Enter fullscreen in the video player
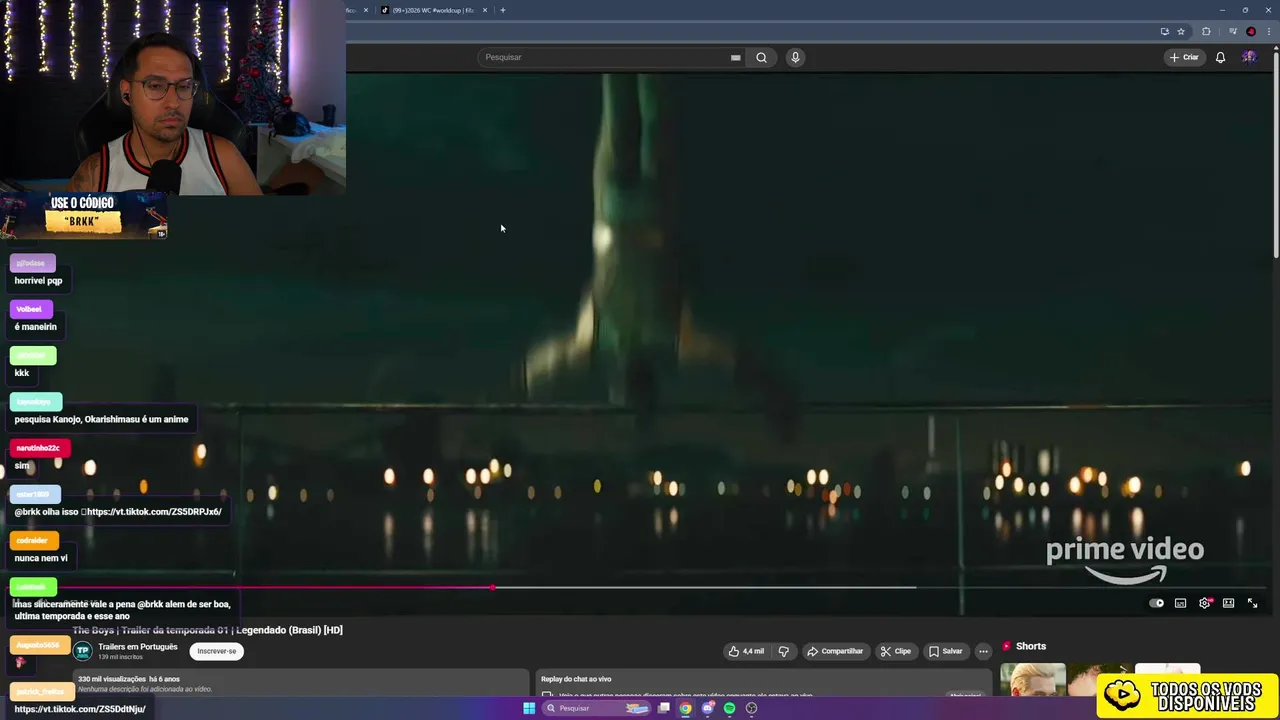Image resolution: width=1280 pixels, height=720 pixels. [x=1252, y=603]
